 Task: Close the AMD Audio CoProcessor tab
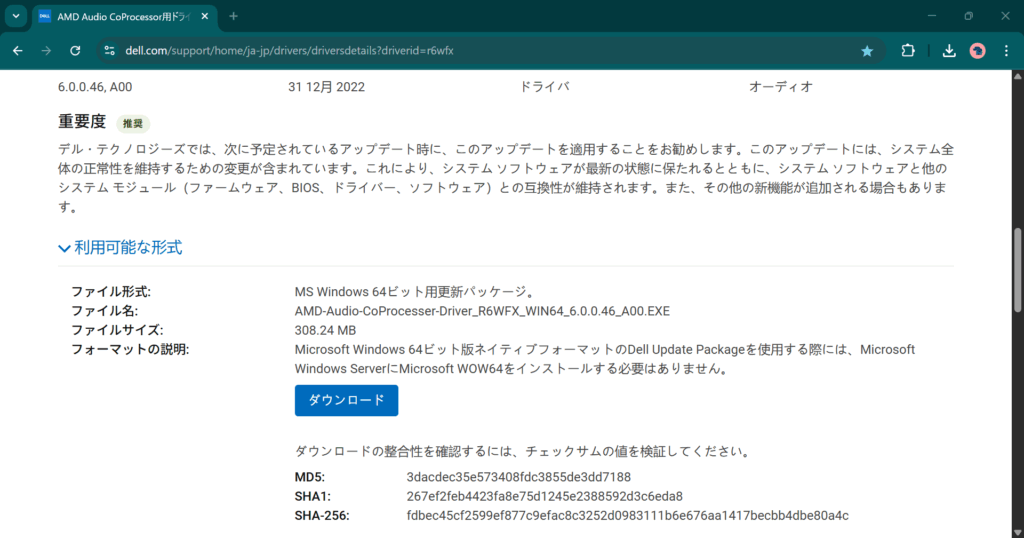point(204,16)
